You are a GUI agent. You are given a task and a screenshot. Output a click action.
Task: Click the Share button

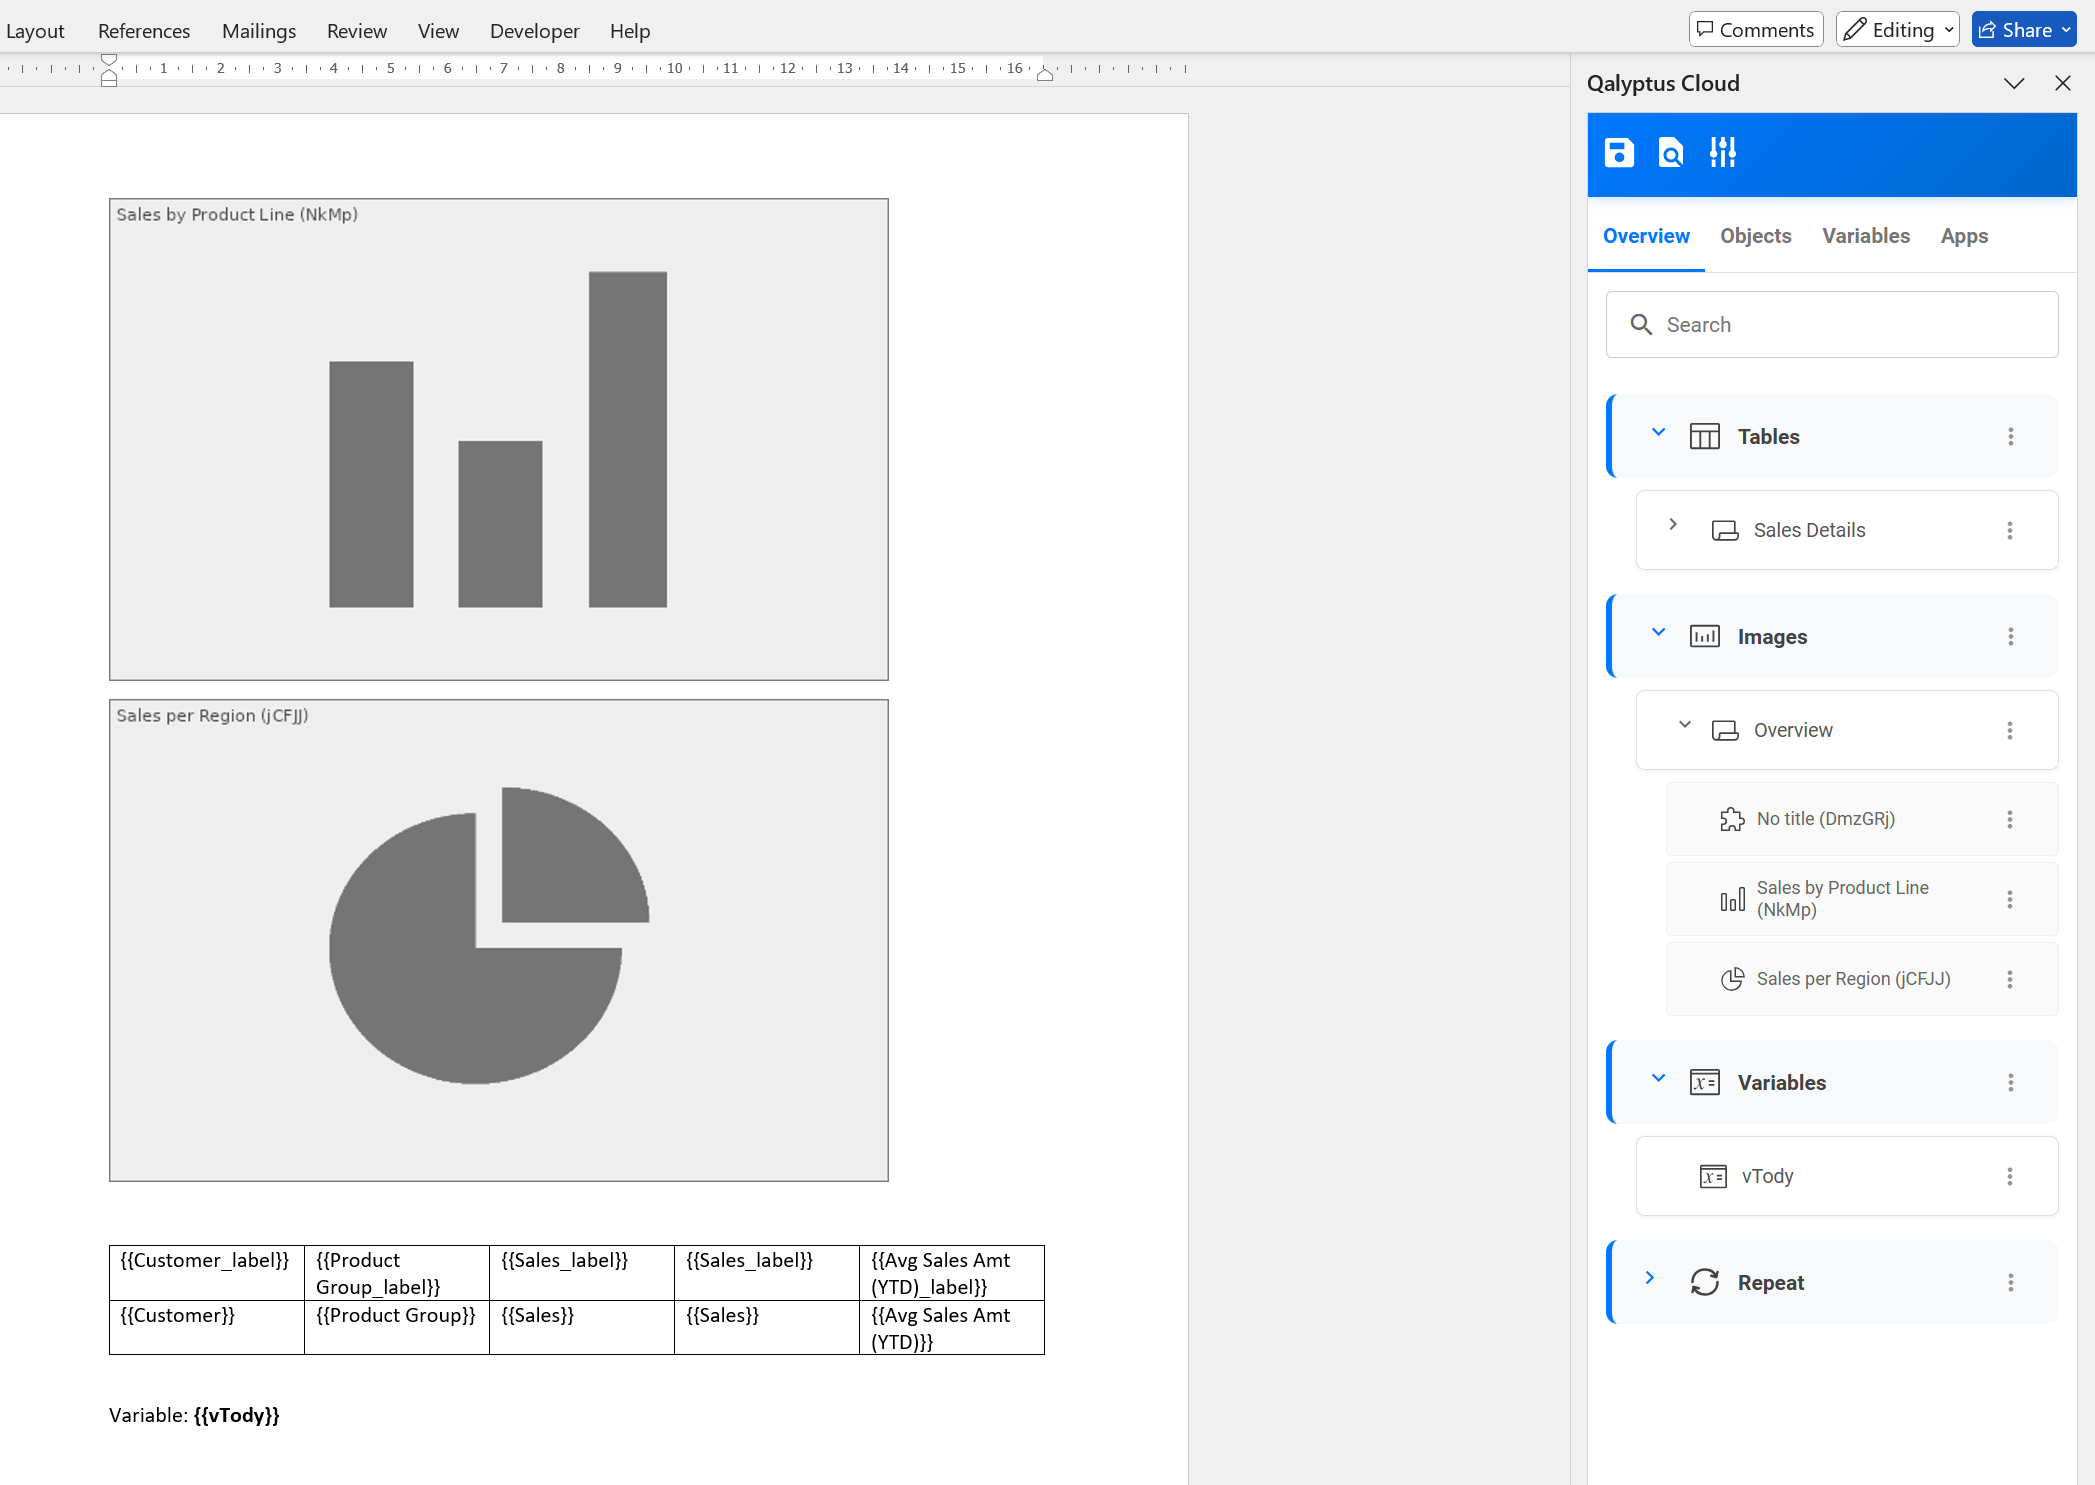(2022, 29)
